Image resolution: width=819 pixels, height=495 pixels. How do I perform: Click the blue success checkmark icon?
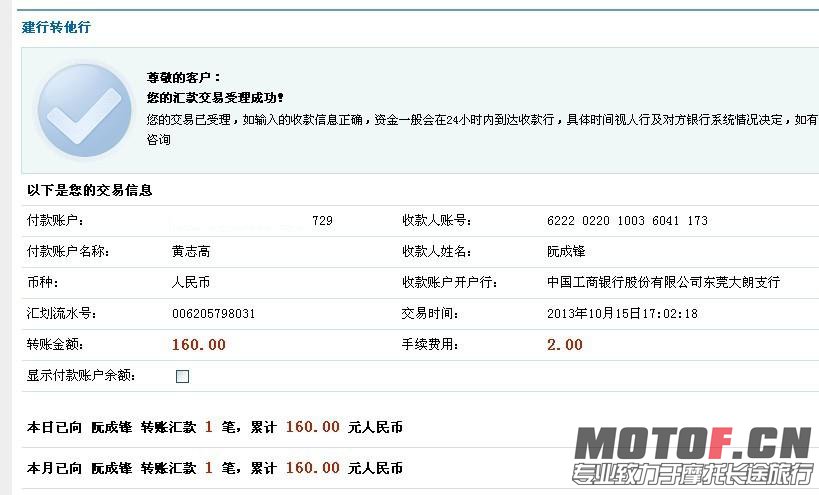click(85, 110)
